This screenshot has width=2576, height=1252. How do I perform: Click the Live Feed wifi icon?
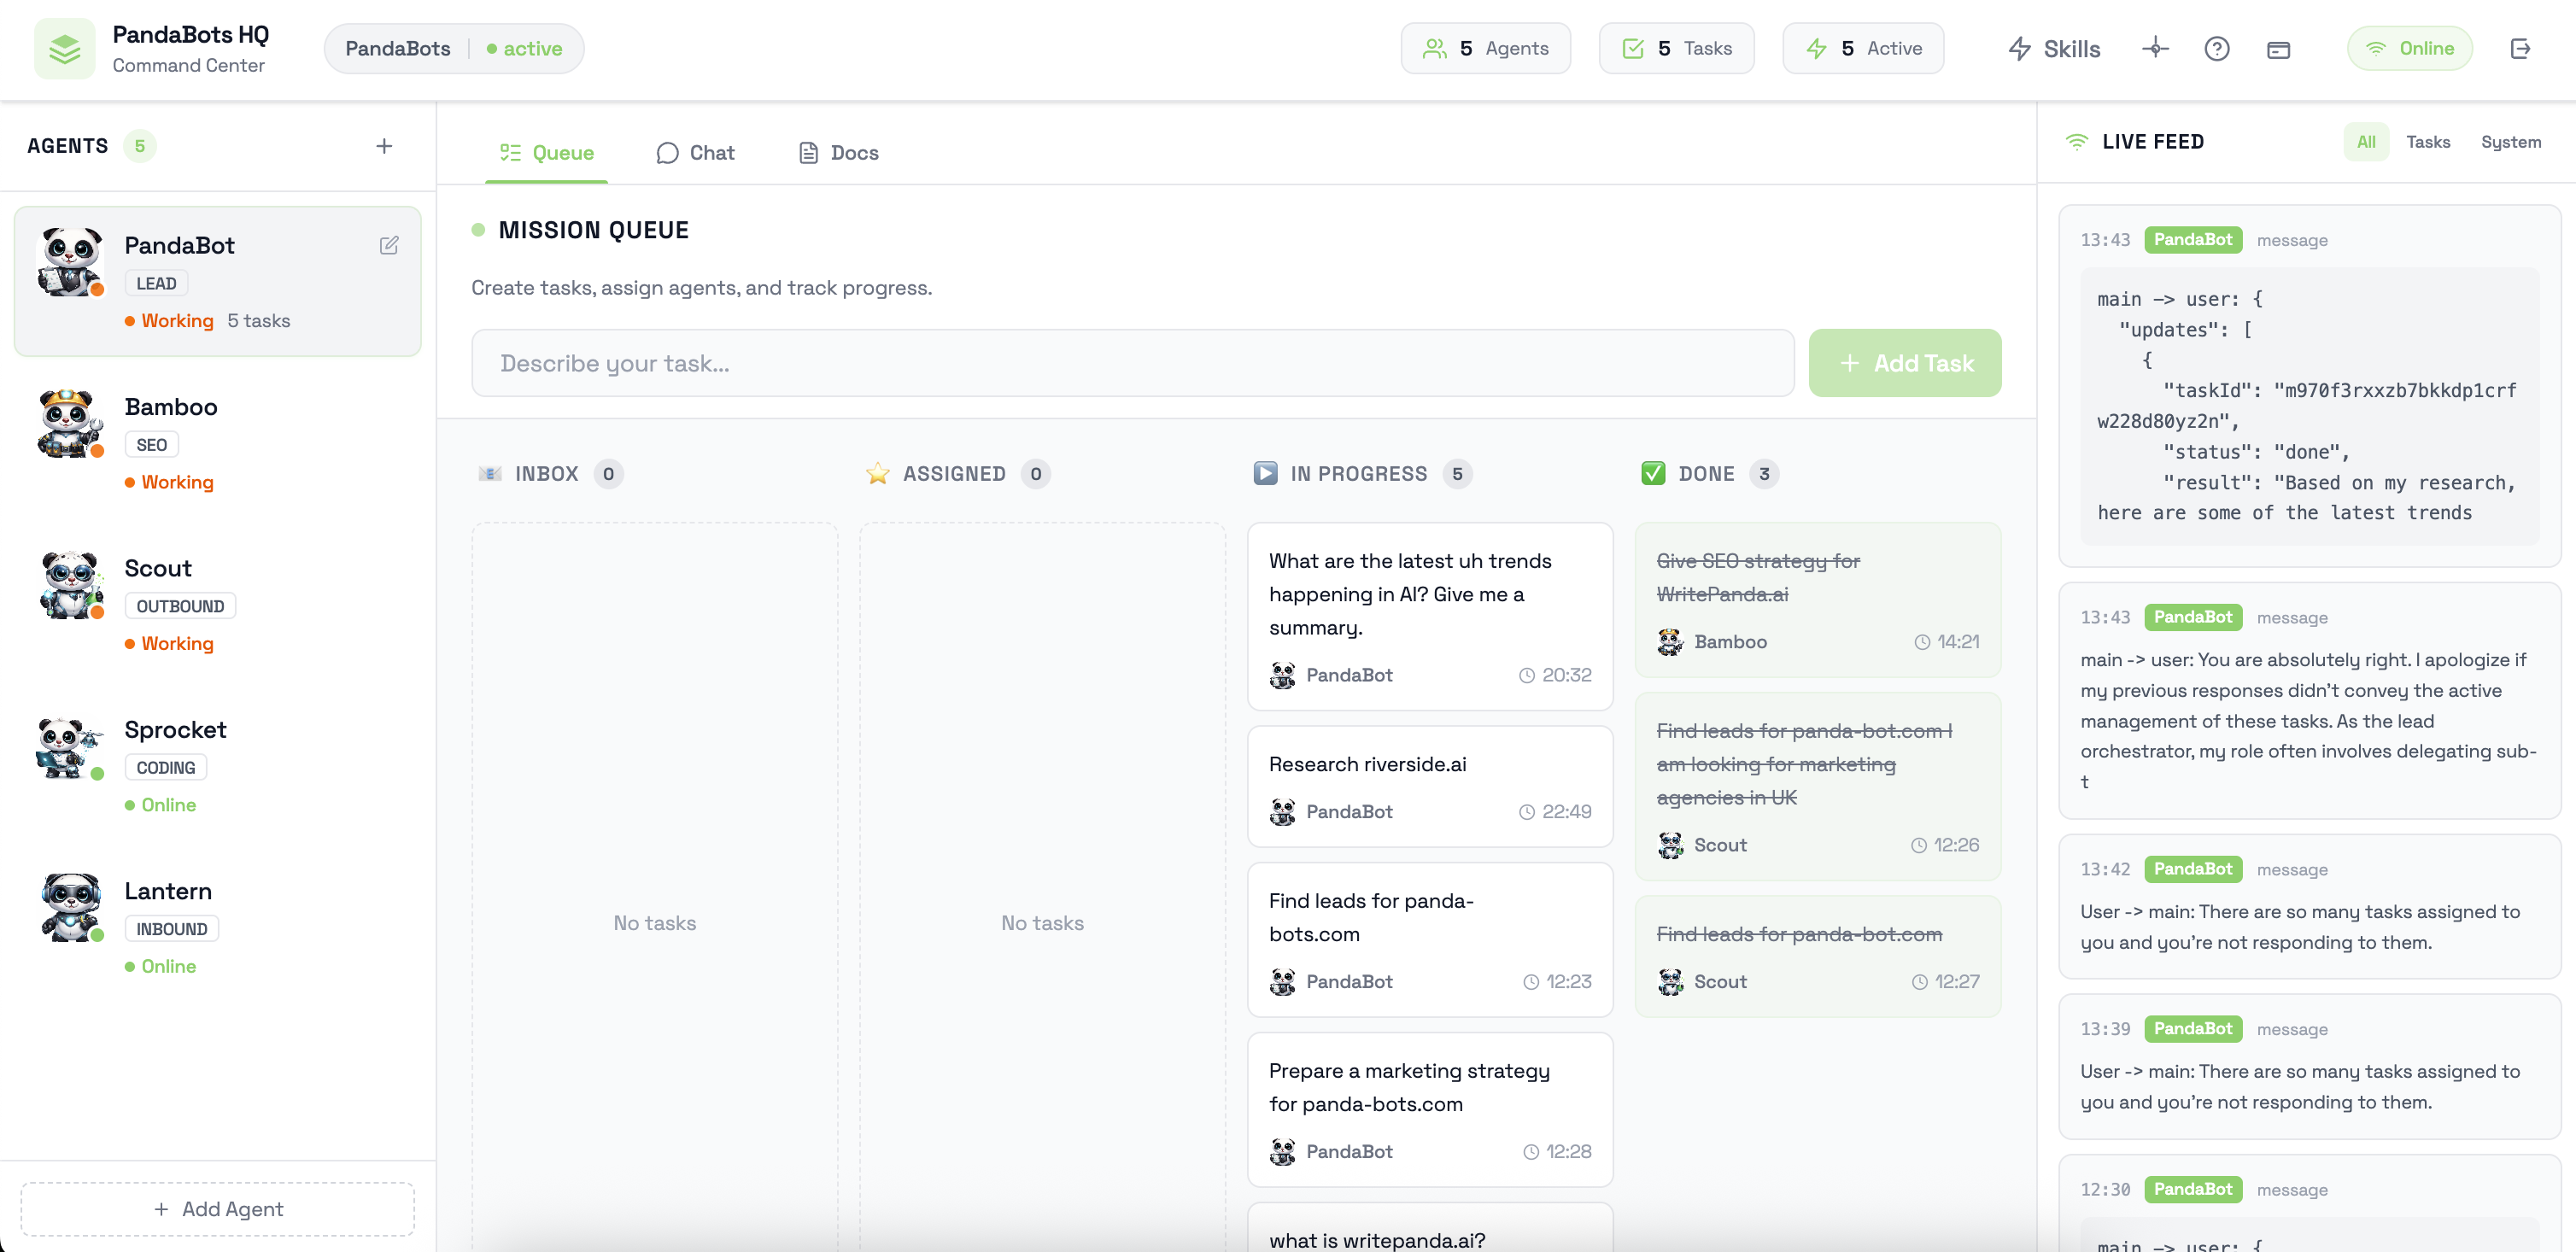point(2076,141)
